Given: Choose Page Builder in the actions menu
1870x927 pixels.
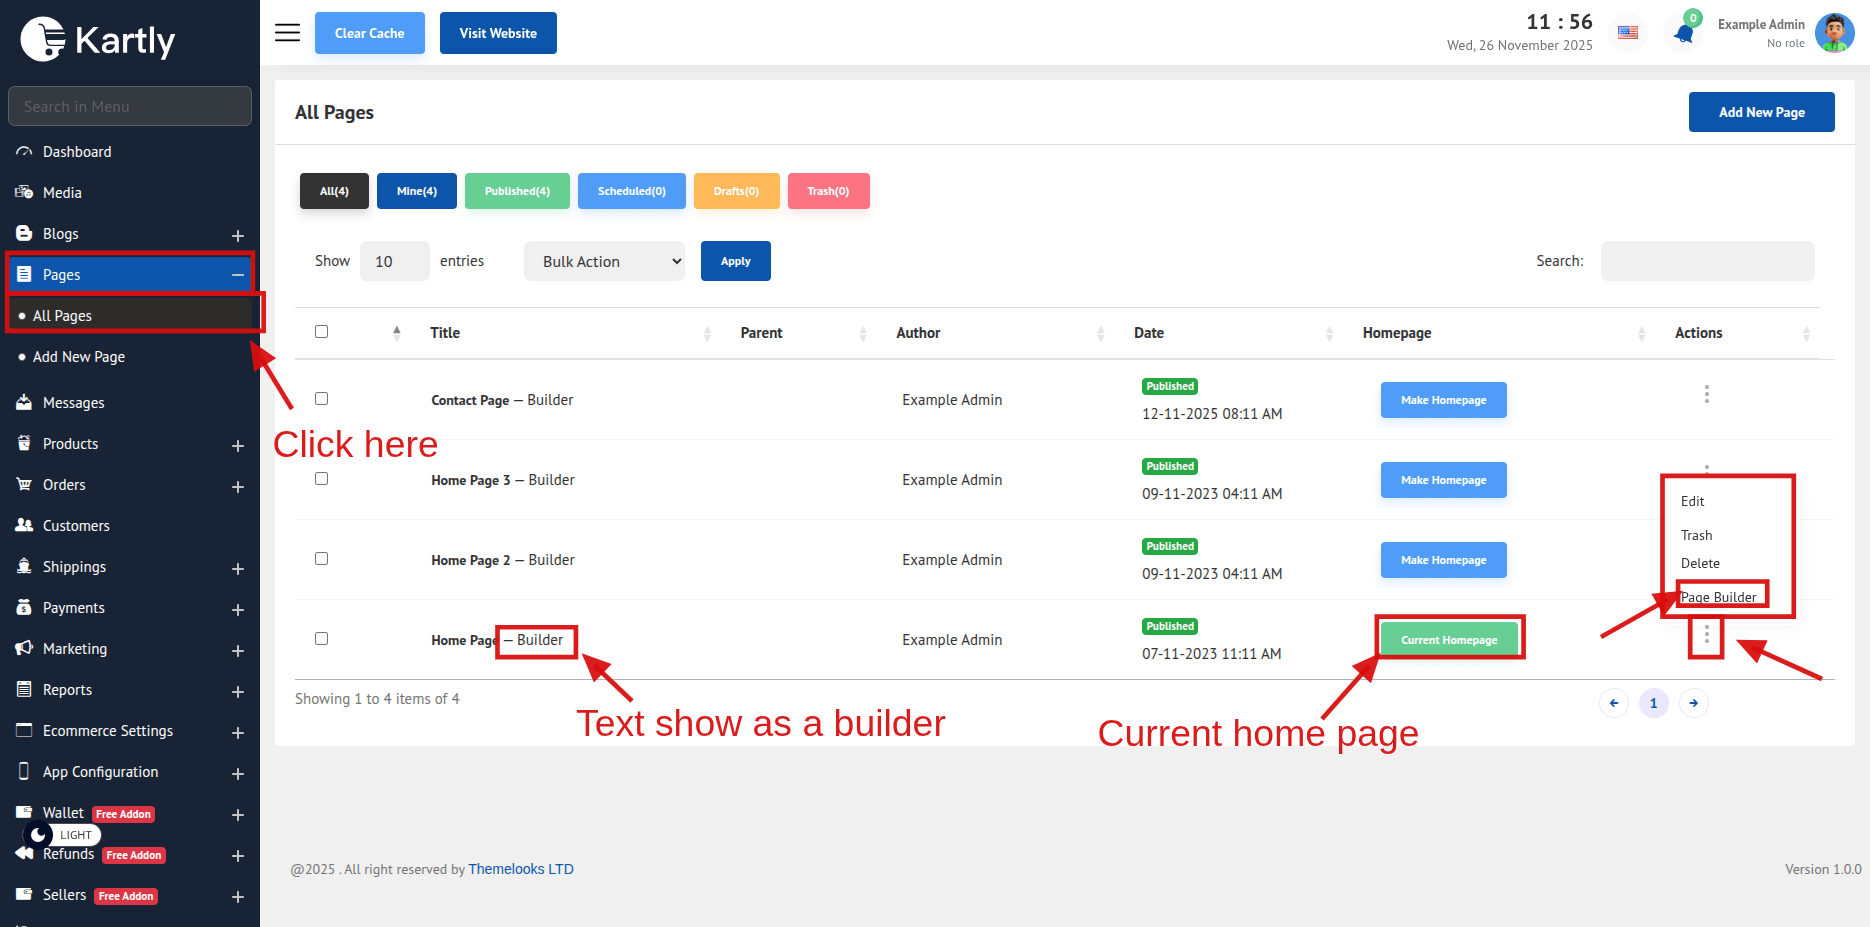Looking at the screenshot, I should [1718, 597].
